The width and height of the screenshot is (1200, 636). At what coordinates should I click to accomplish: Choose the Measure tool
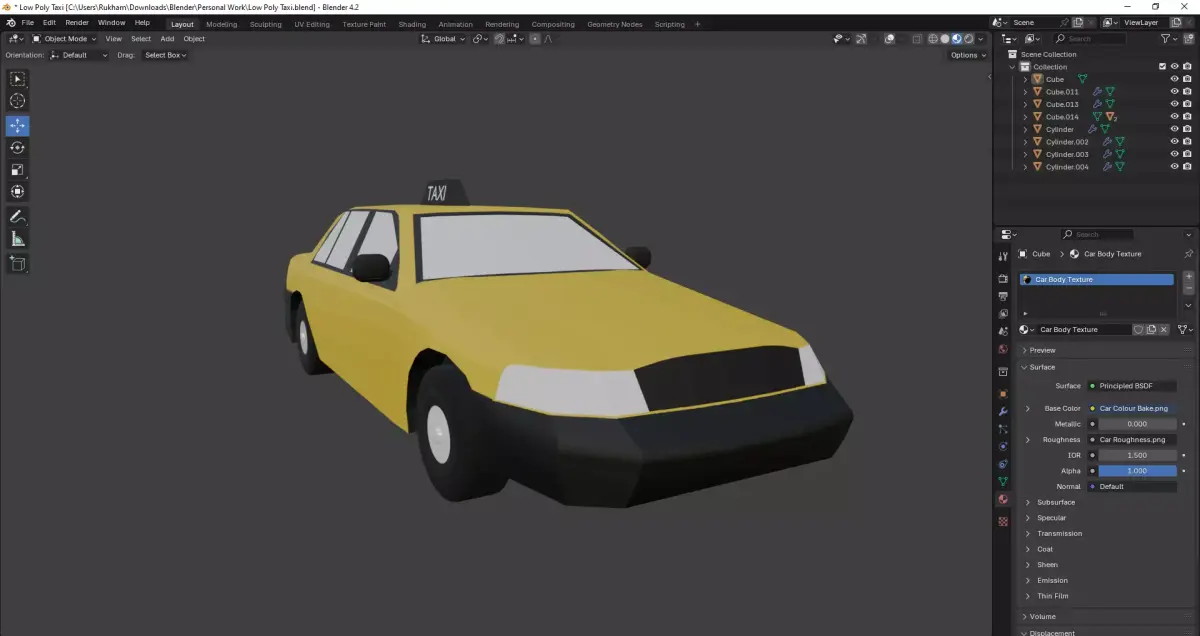(17, 239)
